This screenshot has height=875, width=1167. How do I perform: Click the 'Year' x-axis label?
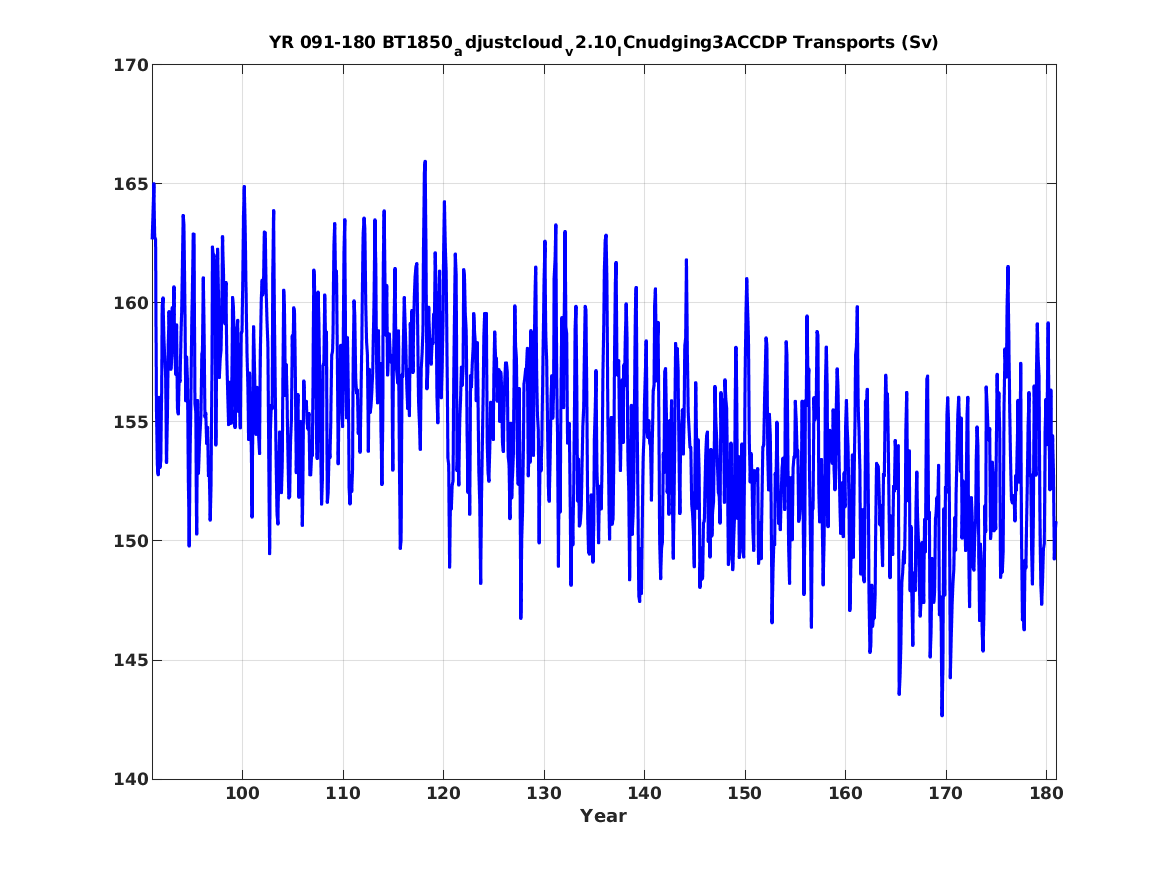pos(604,816)
